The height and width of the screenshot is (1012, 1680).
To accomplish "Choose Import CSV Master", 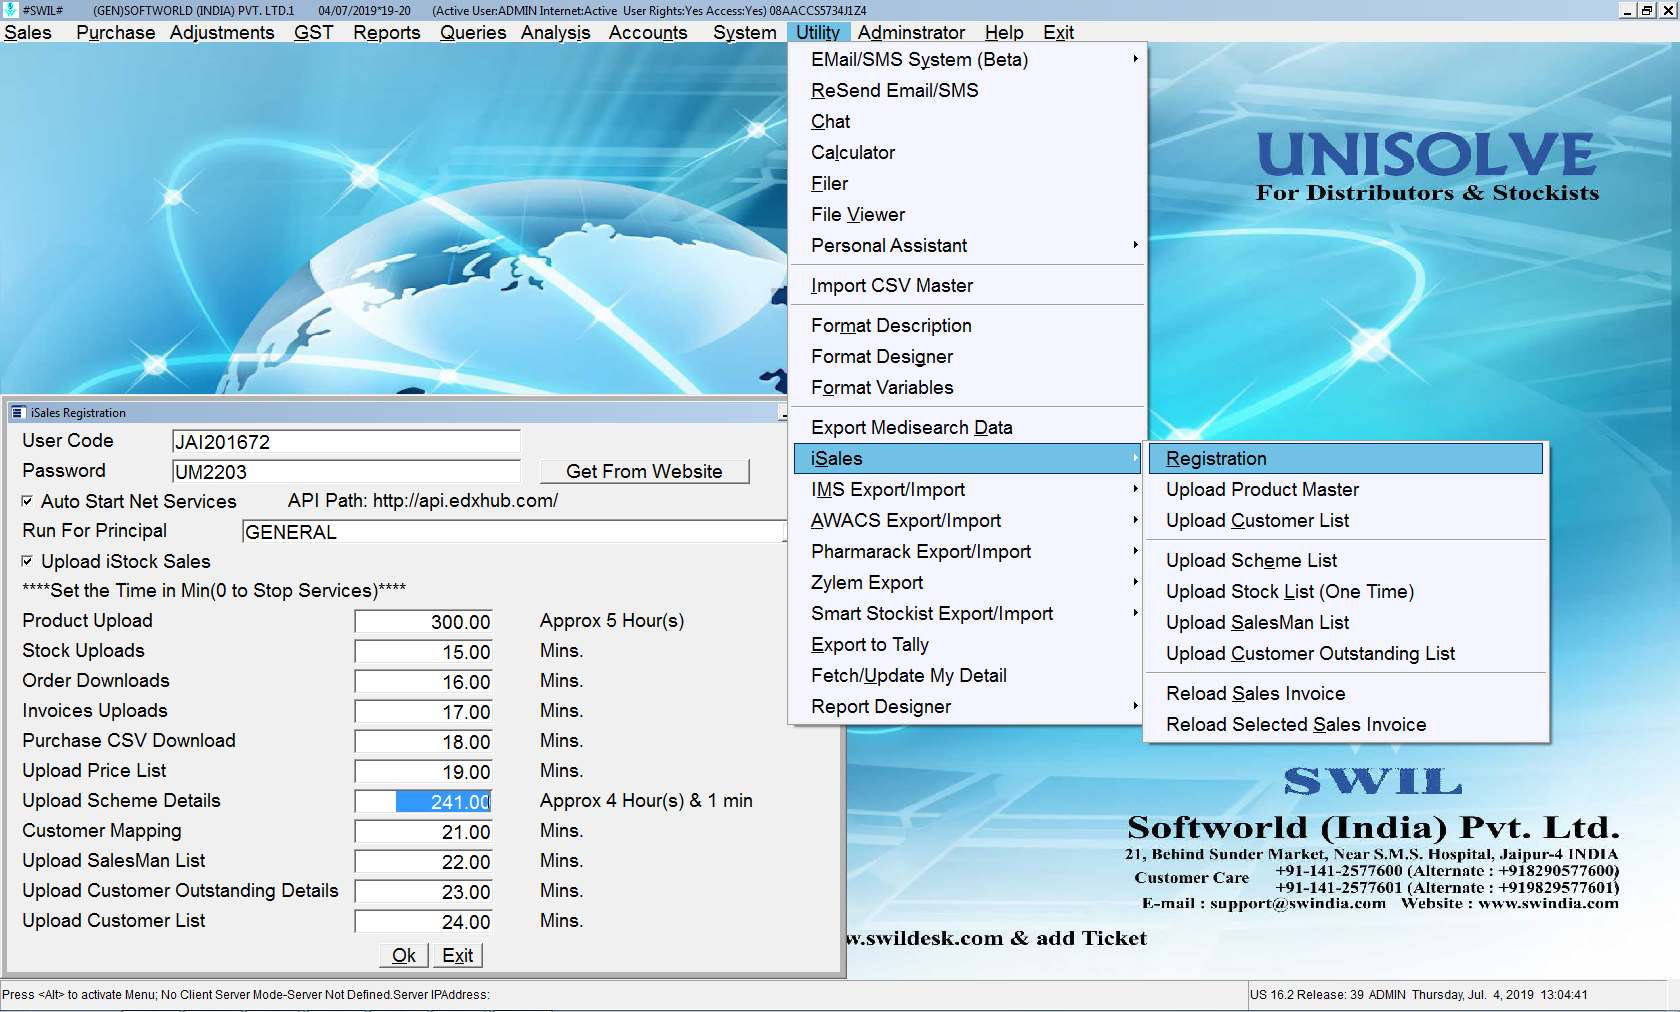I will [x=967, y=285].
